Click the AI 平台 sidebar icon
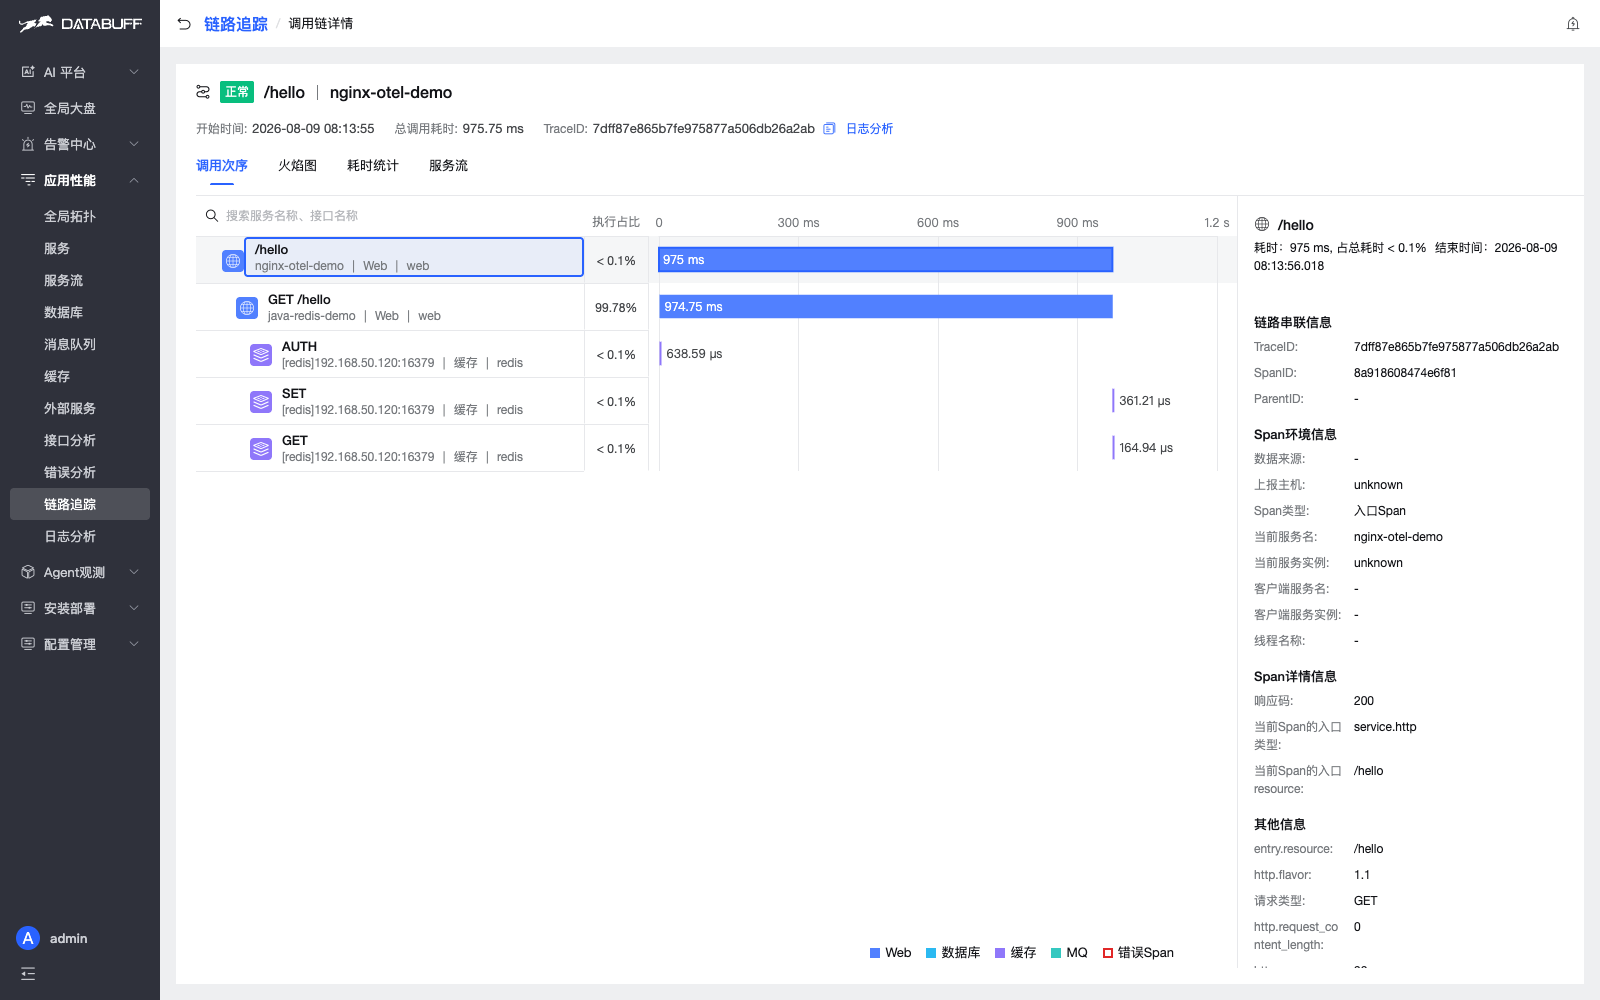 click(x=28, y=72)
